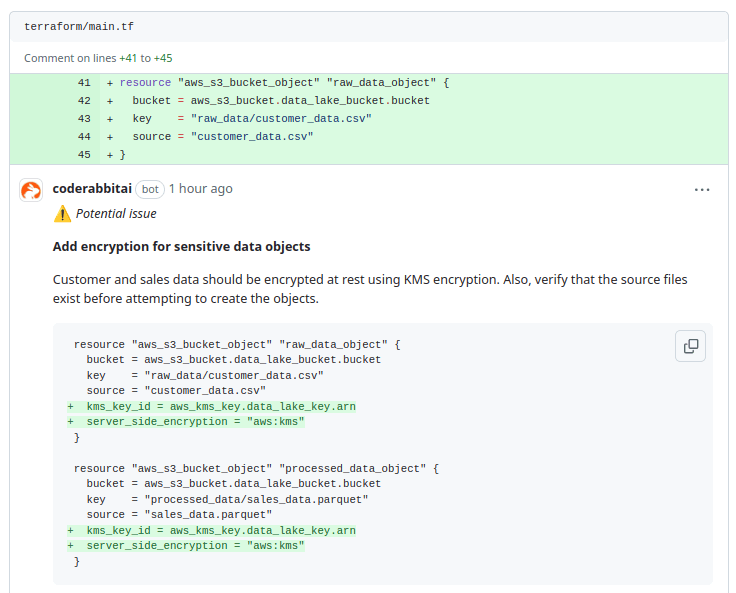Click the 'Add encryption for sensitive data objects' heading
Viewport: 736px width, 593px height.
pos(181,246)
